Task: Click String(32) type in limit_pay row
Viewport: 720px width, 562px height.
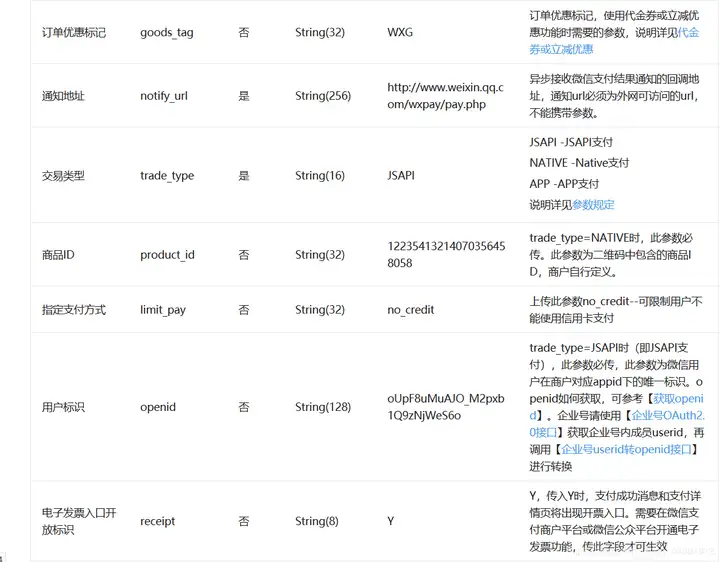Action: click(320, 310)
